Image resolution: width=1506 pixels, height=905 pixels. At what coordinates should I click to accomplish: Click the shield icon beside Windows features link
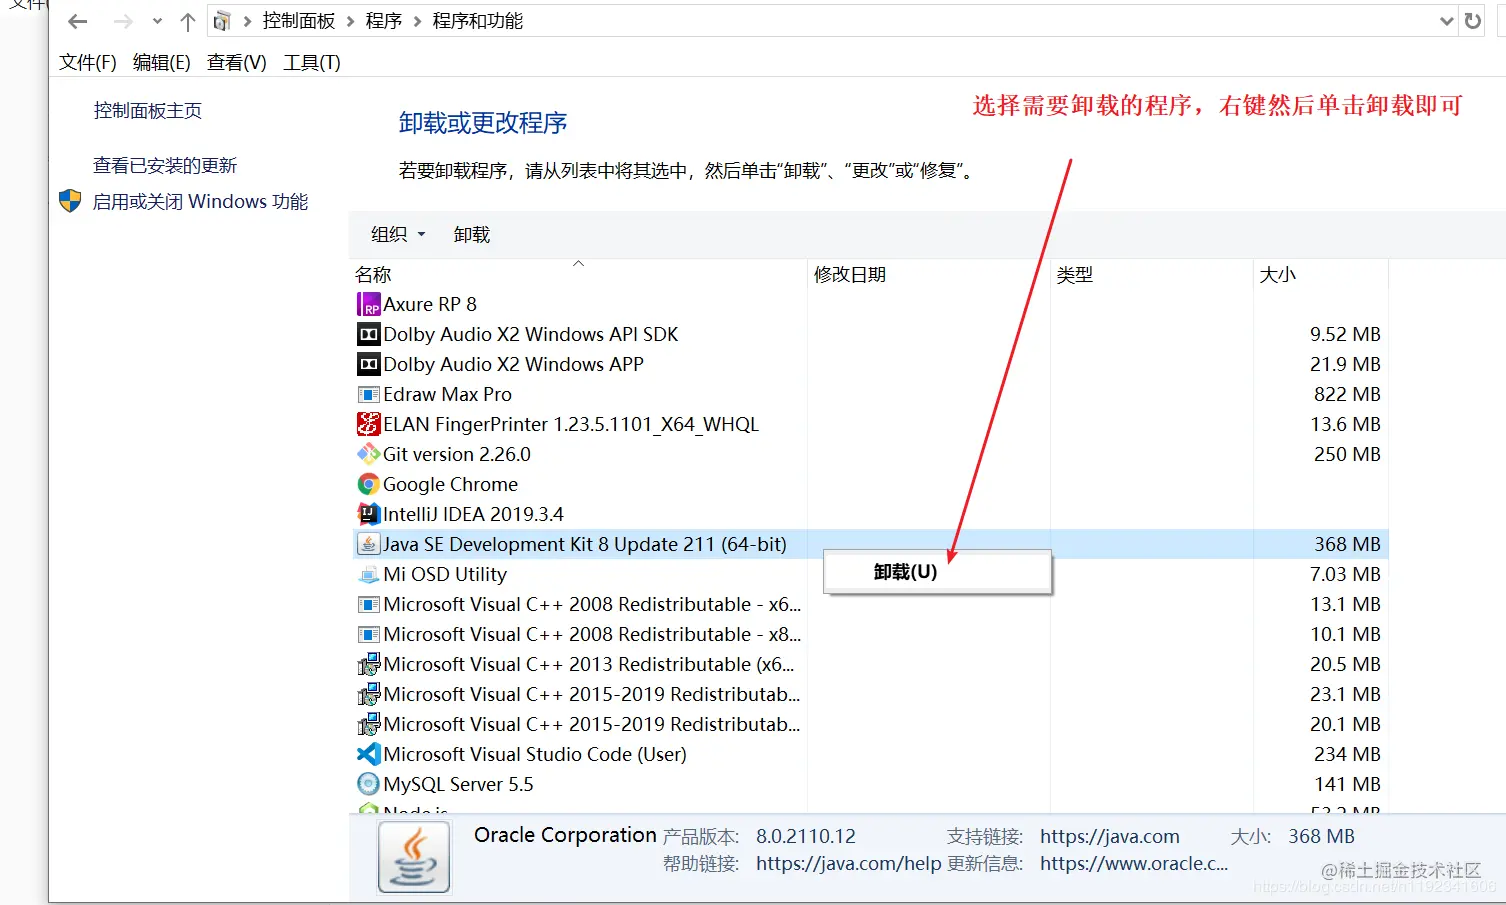pyautogui.click(x=70, y=201)
